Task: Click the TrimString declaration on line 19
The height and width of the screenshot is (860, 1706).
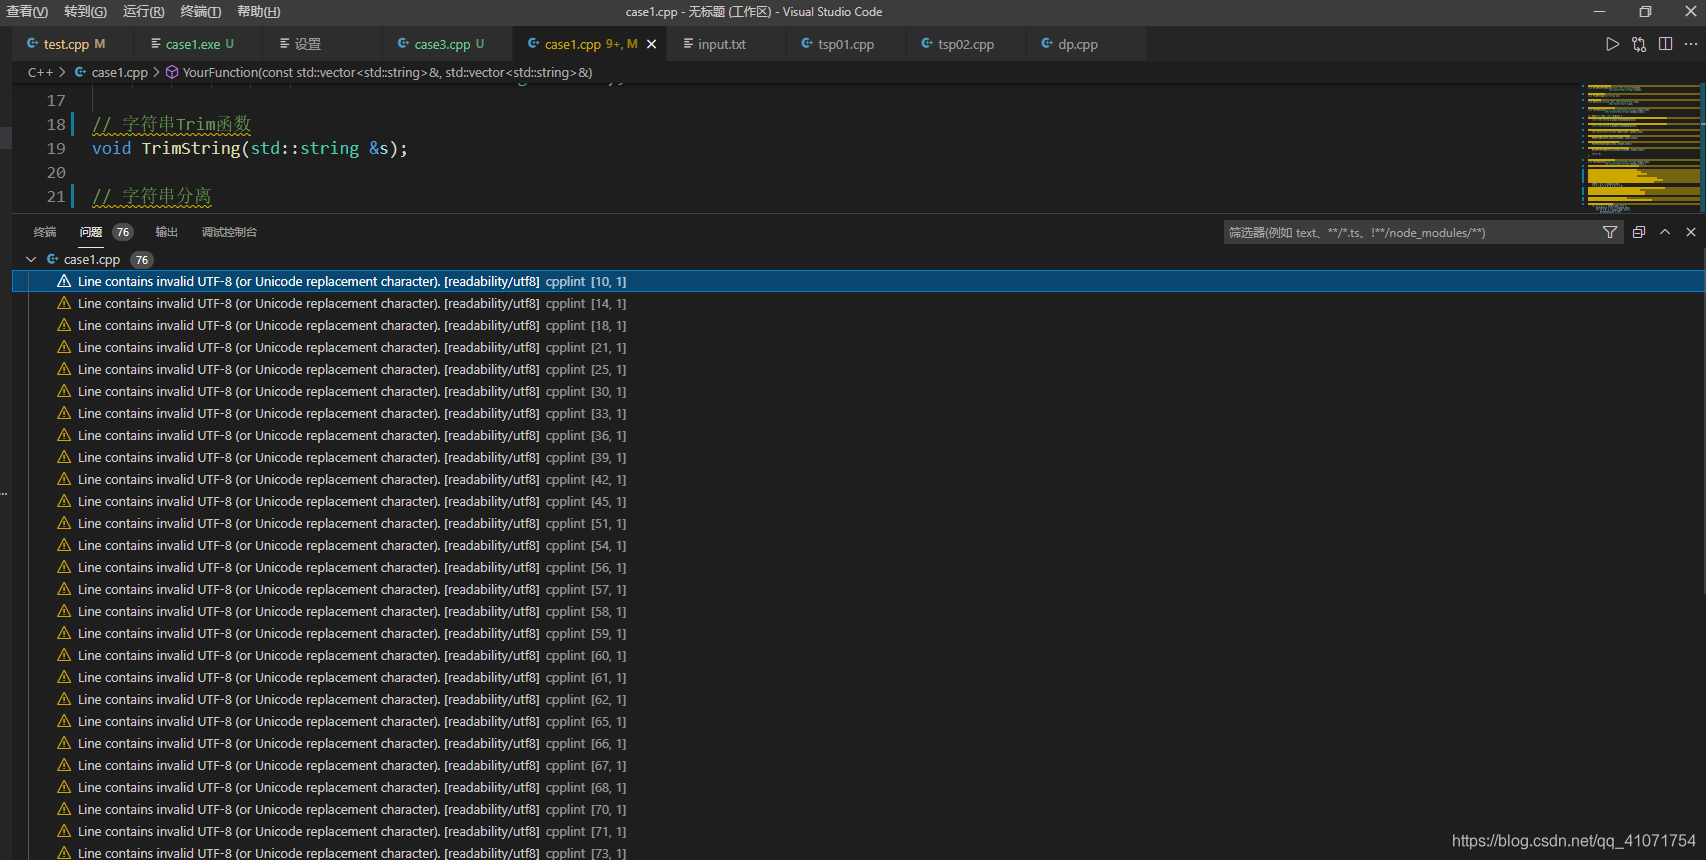Action: tap(250, 148)
